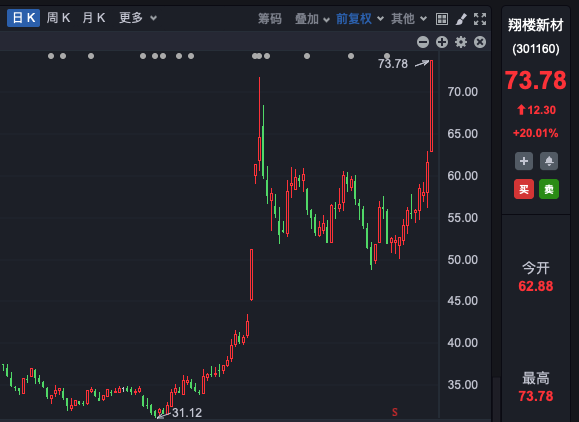579x422 pixels.
Task: Switch to 周K weekly chart tab
Action: [58, 18]
